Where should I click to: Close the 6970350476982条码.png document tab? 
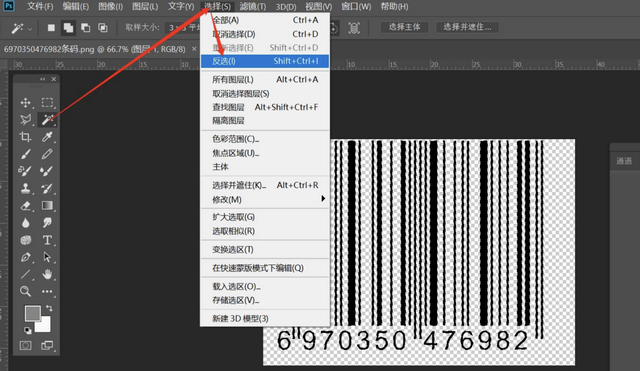pyautogui.click(x=194, y=49)
